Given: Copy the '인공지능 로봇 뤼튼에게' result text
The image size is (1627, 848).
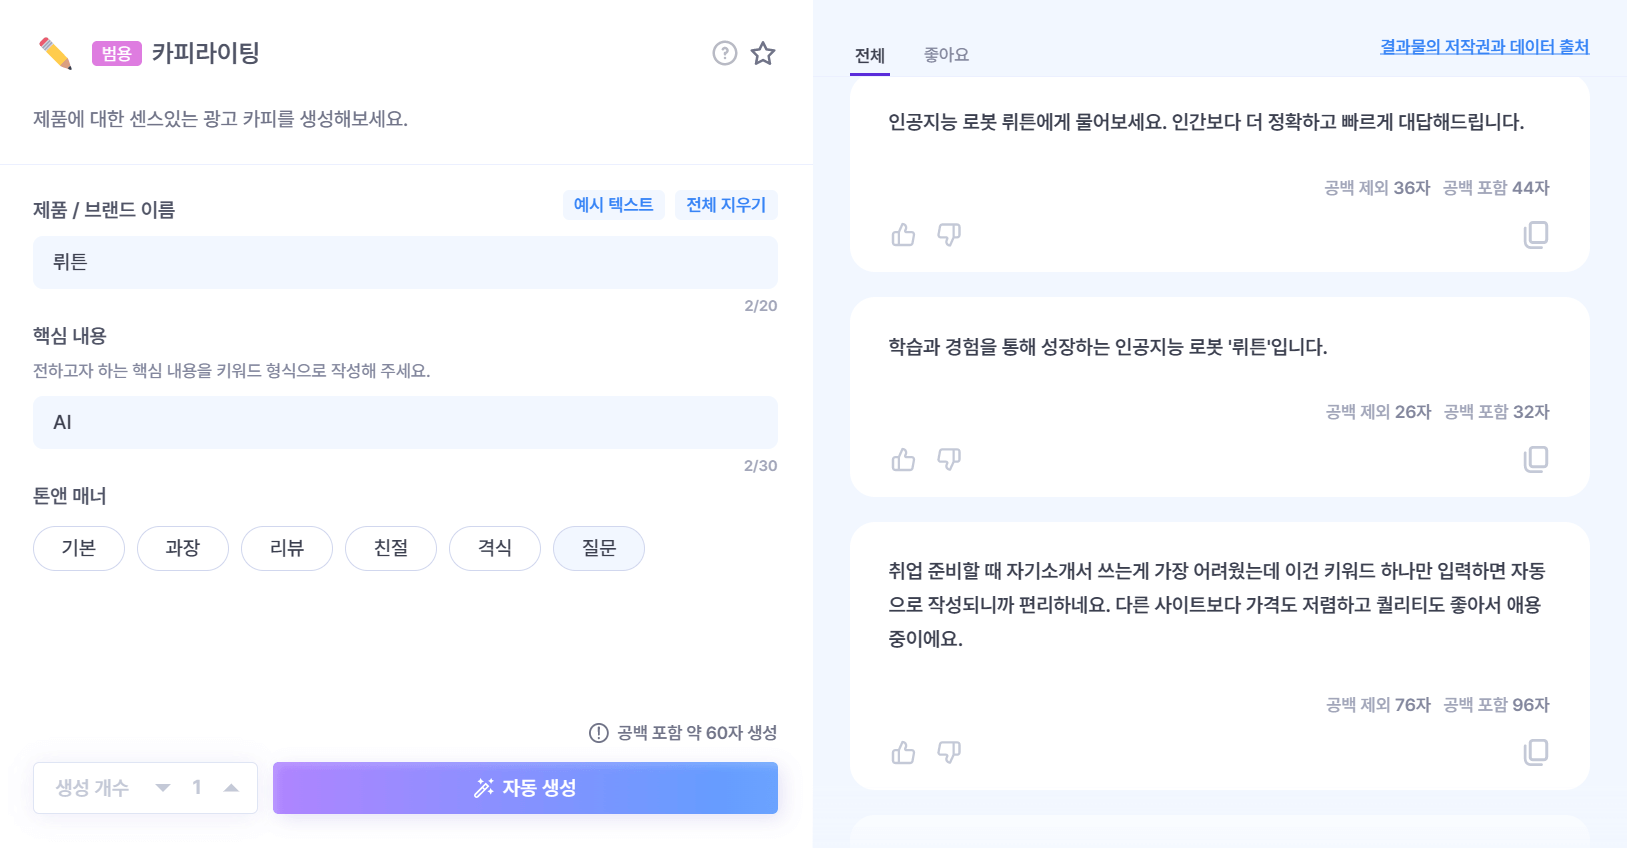Looking at the screenshot, I should click(x=1536, y=235).
